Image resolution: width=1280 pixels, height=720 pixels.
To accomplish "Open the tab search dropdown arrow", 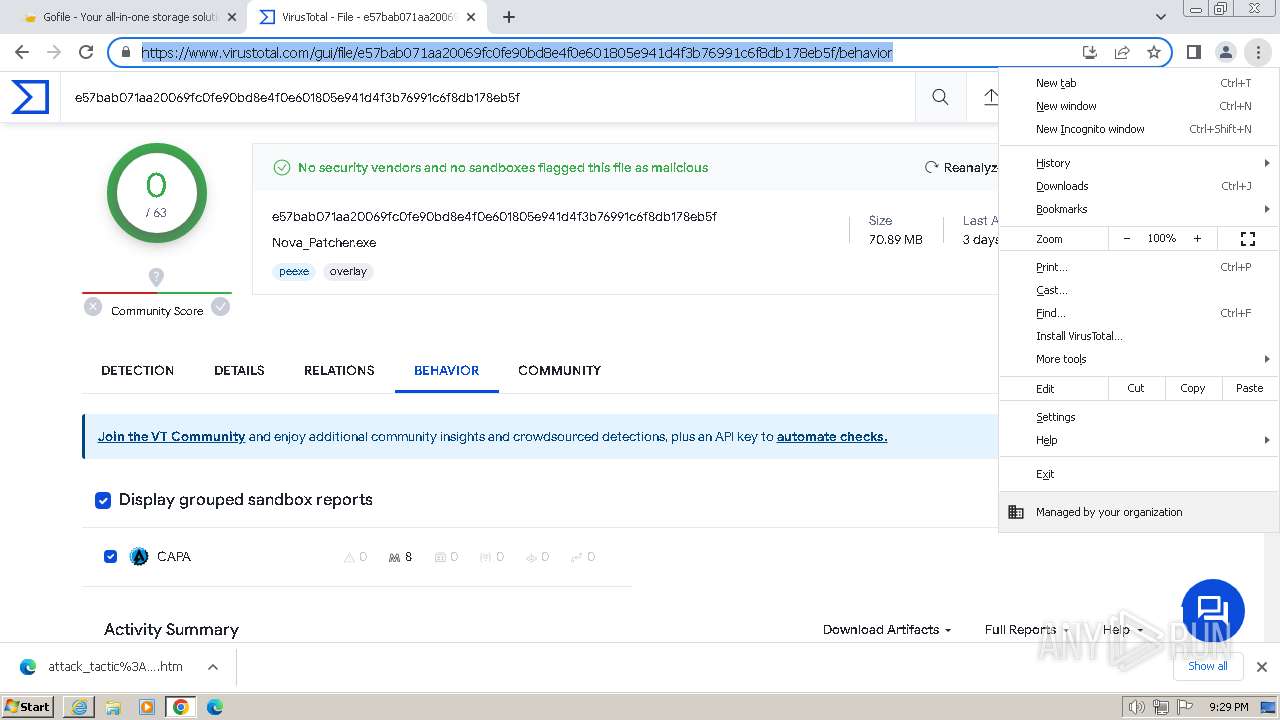I will click(x=1161, y=17).
